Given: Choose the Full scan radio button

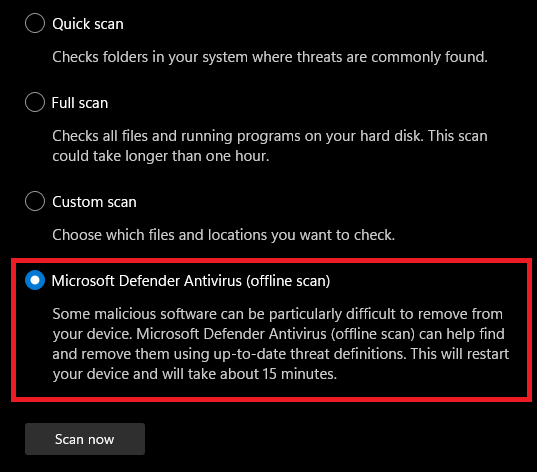Looking at the screenshot, I should pos(35,102).
